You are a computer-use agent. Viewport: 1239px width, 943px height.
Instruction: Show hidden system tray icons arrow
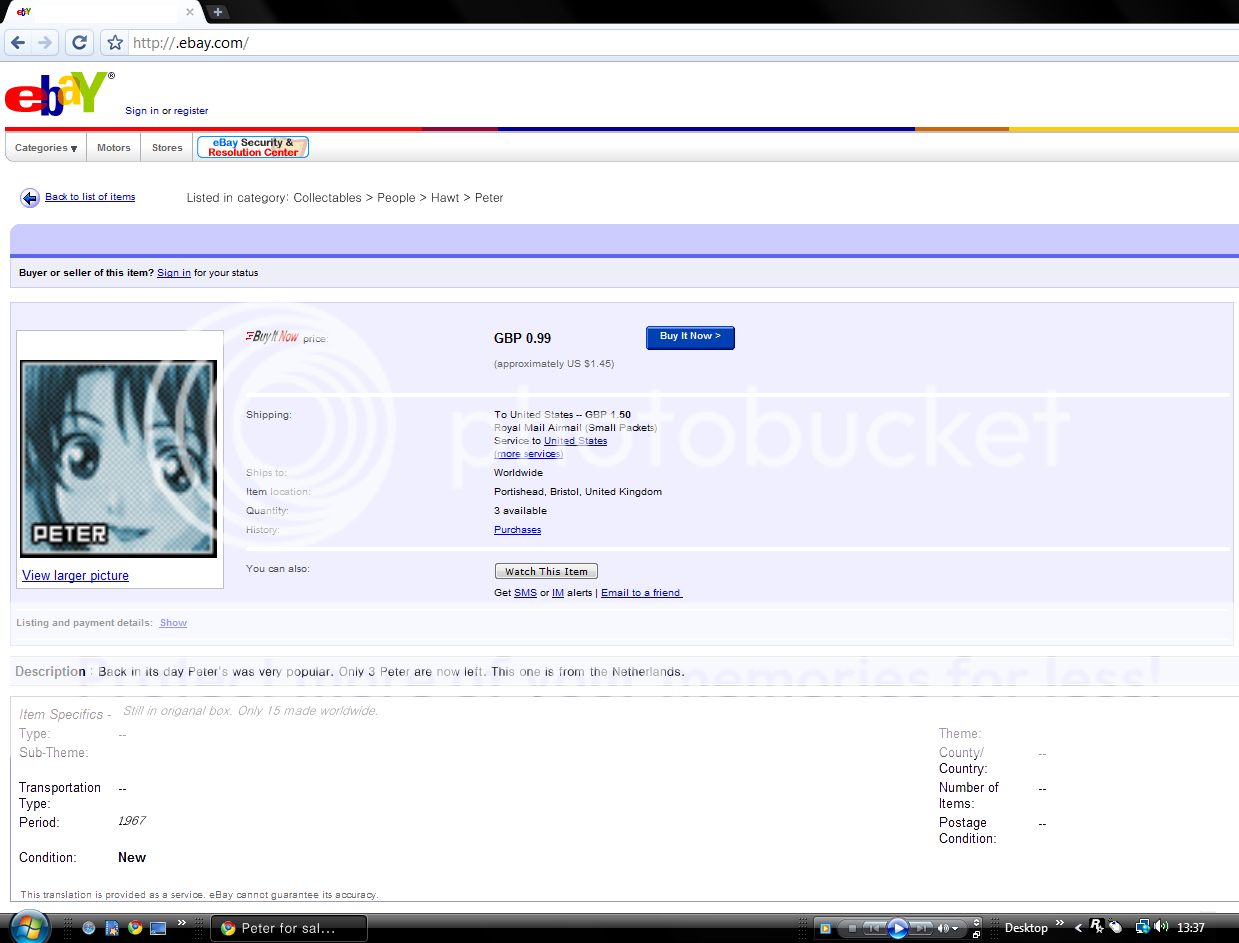coord(1078,928)
